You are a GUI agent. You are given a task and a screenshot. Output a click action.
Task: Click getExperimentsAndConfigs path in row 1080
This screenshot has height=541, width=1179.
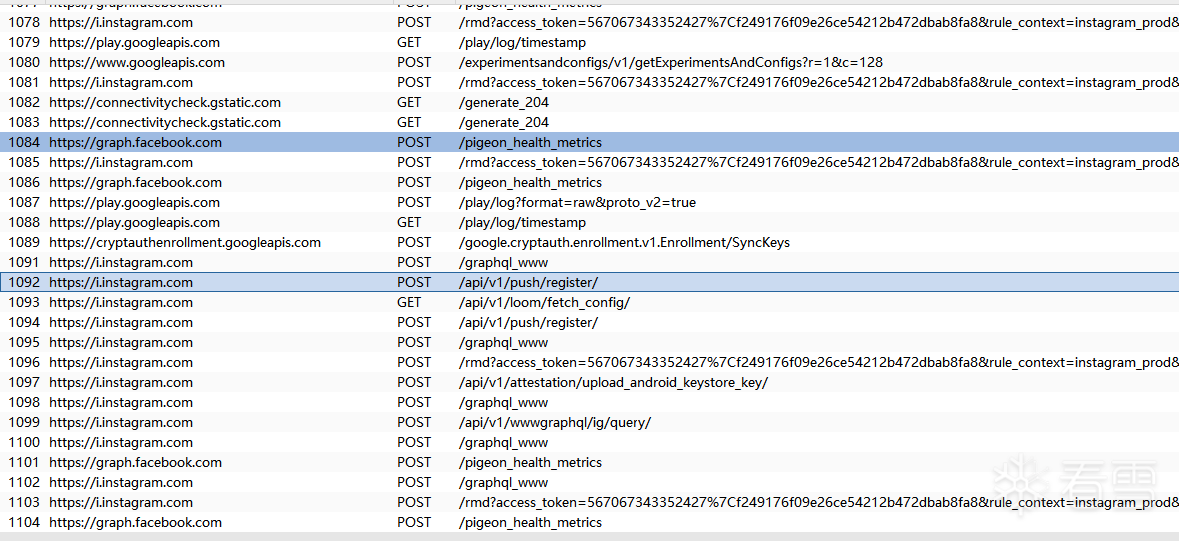671,62
